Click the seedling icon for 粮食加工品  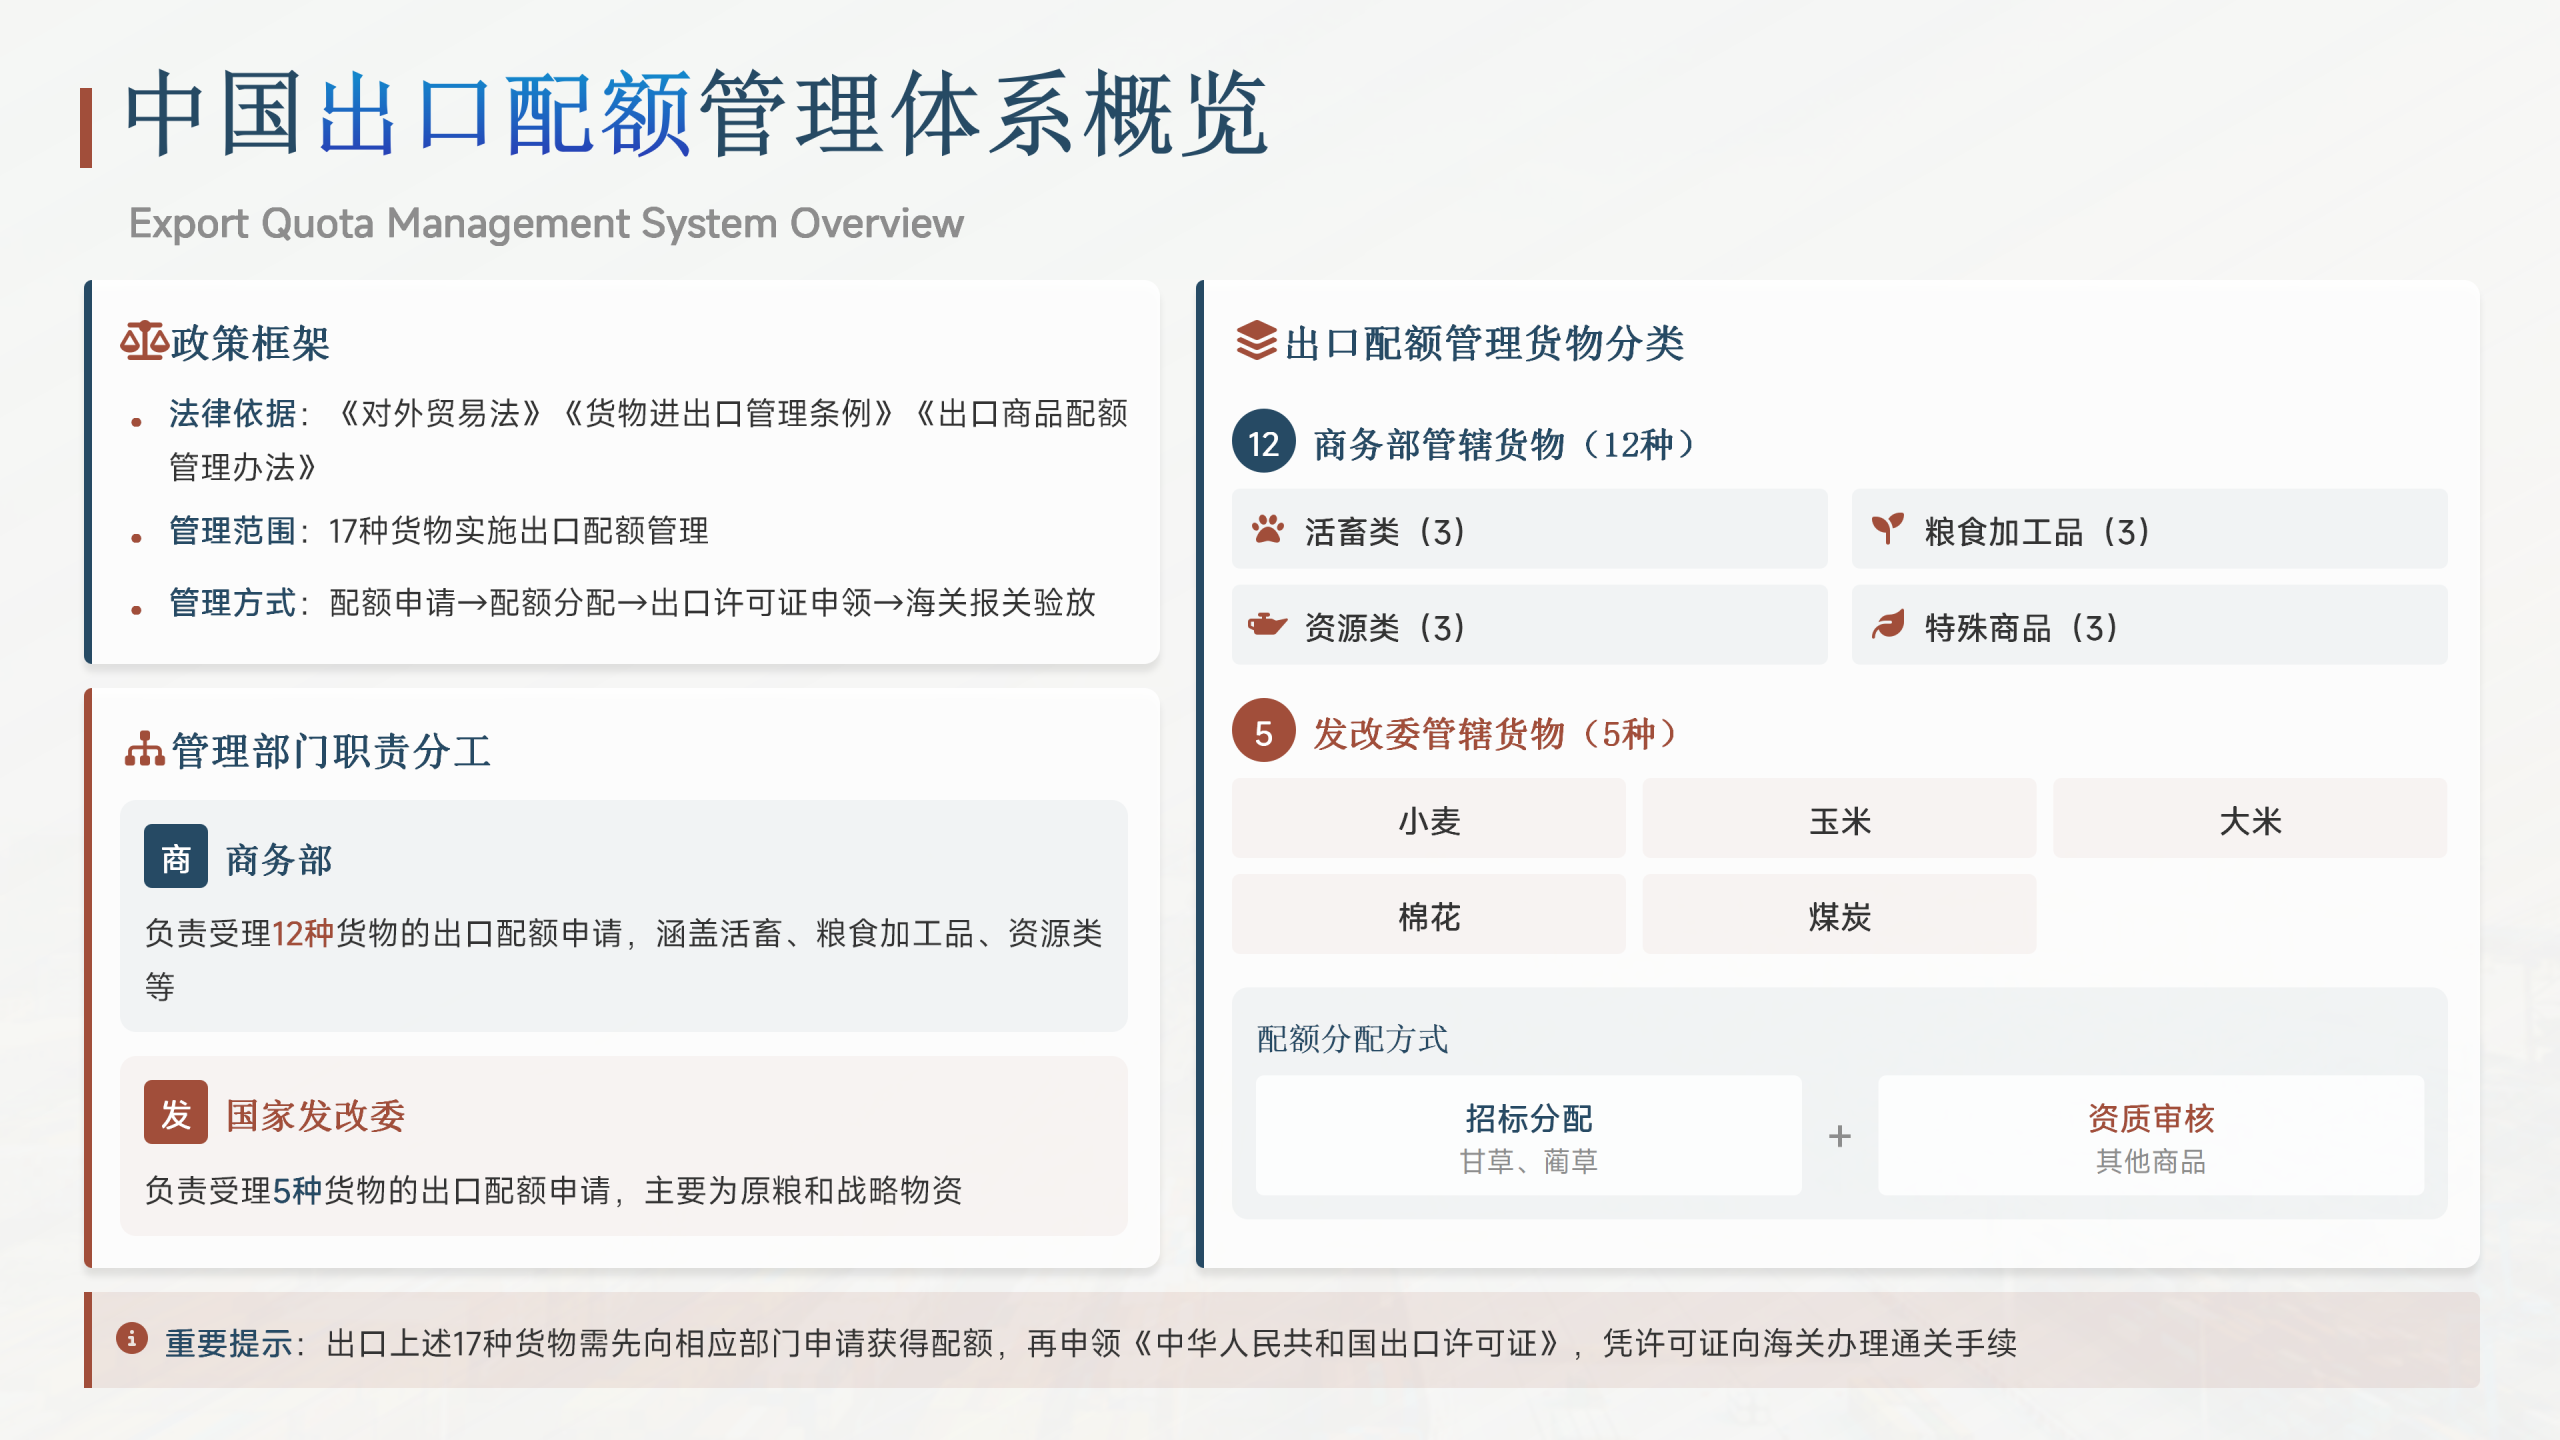tap(1887, 529)
